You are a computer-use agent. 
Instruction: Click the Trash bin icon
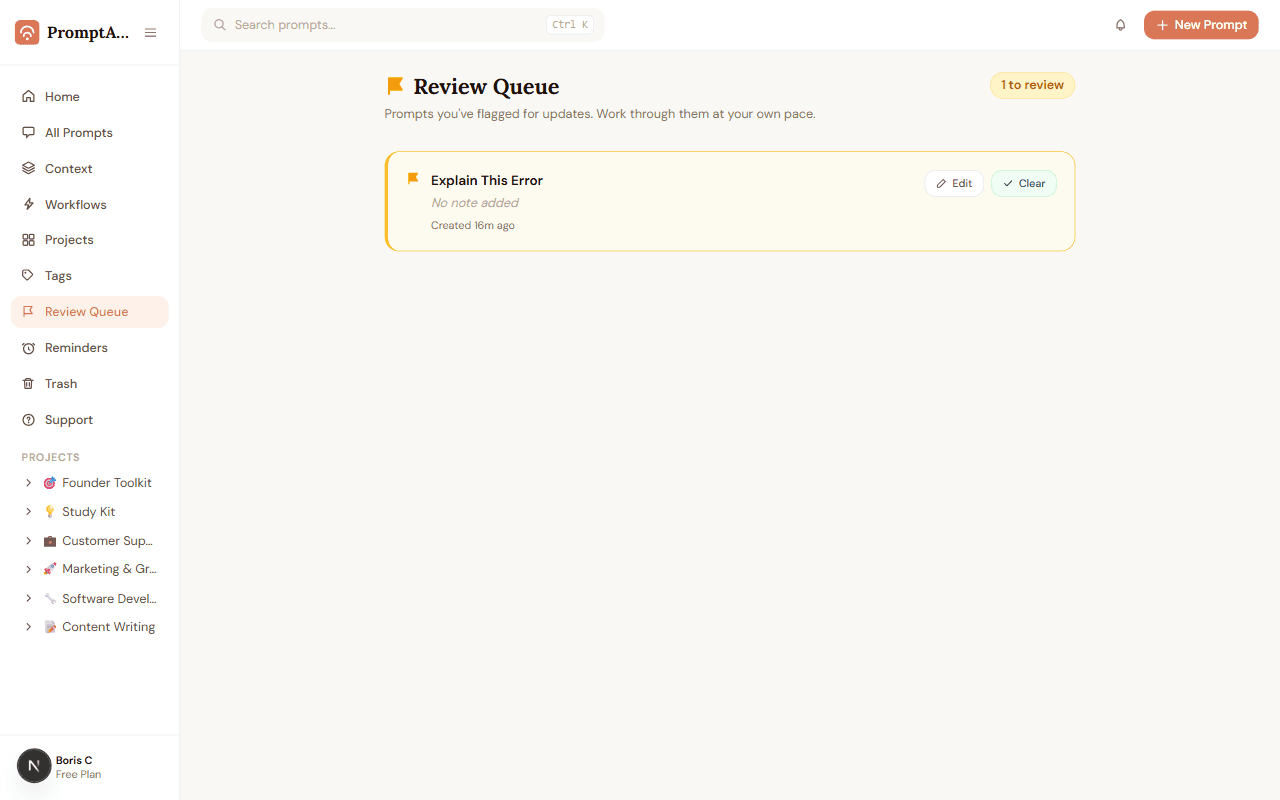point(28,384)
